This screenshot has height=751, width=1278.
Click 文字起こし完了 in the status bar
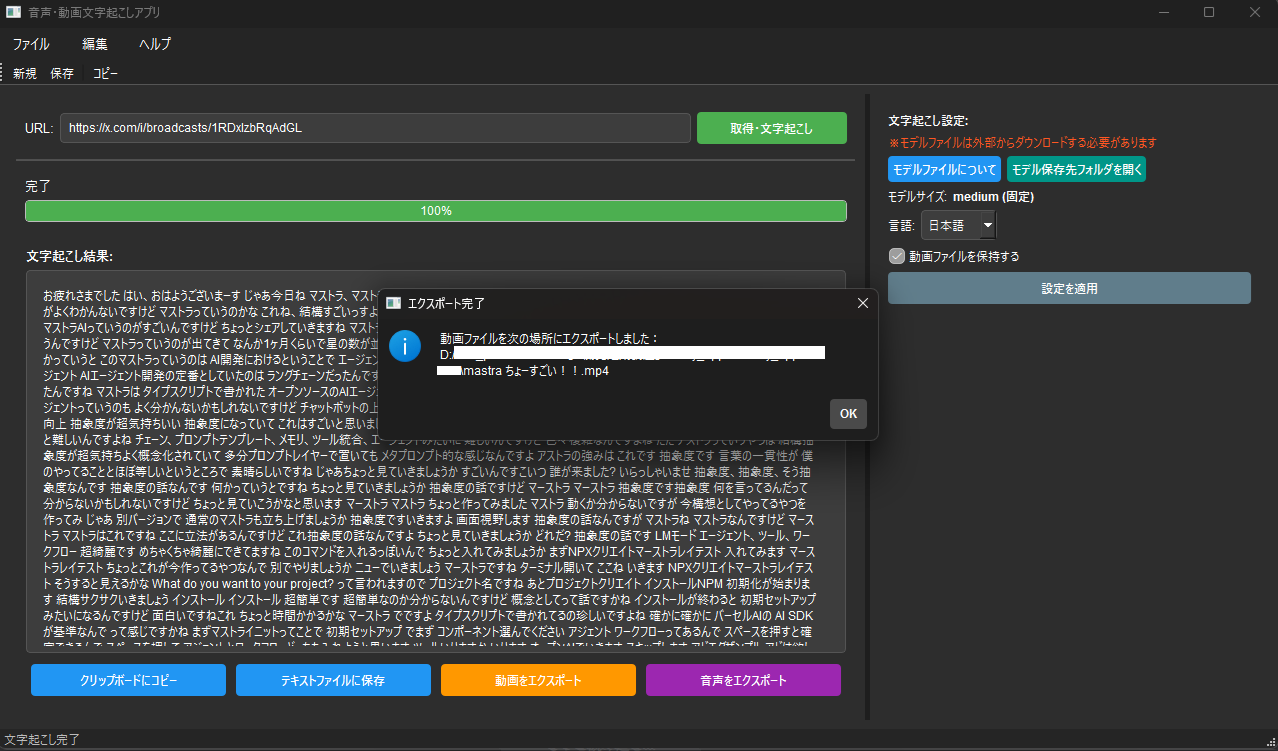coord(42,740)
